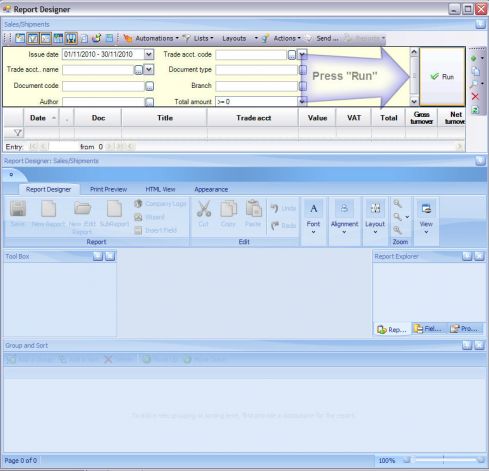Image resolution: width=489 pixels, height=471 pixels.
Task: Click the funnel icon in the grid filter row
Action: coord(18,133)
